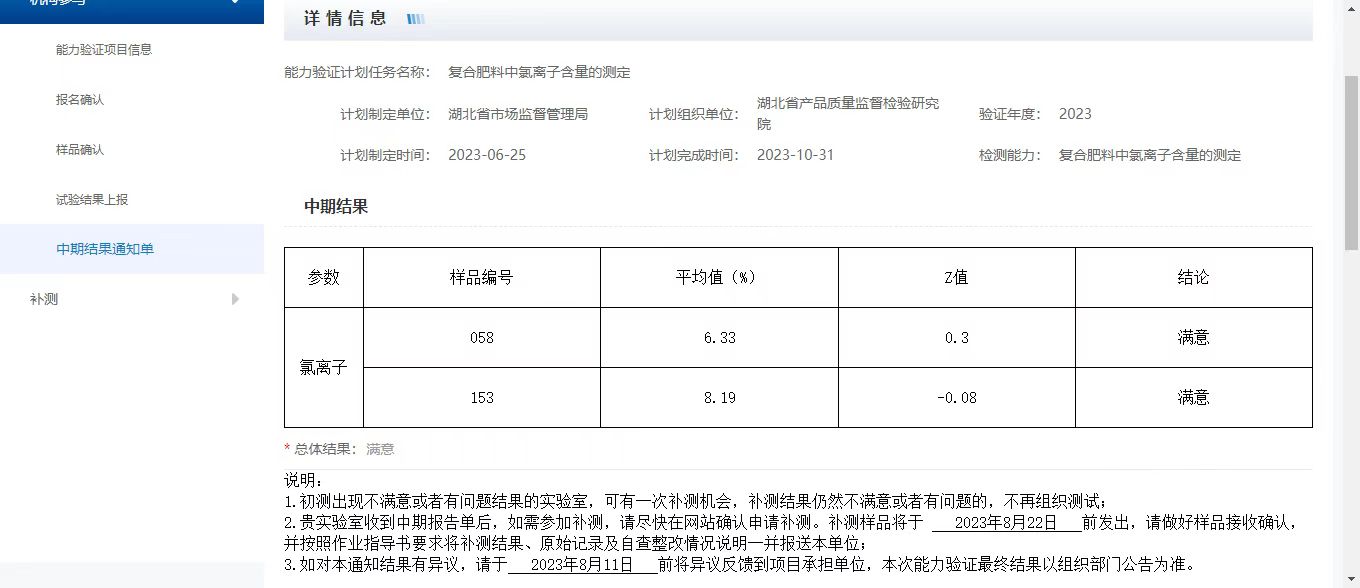This screenshot has height=588, width=1360.
Task: Collapse the top sidebar section chevron
Action: pyautogui.click(x=235, y=3)
